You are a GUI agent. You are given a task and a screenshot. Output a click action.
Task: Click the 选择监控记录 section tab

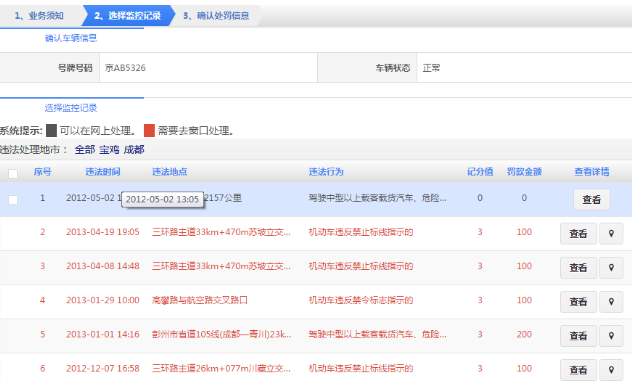[x=71, y=108]
